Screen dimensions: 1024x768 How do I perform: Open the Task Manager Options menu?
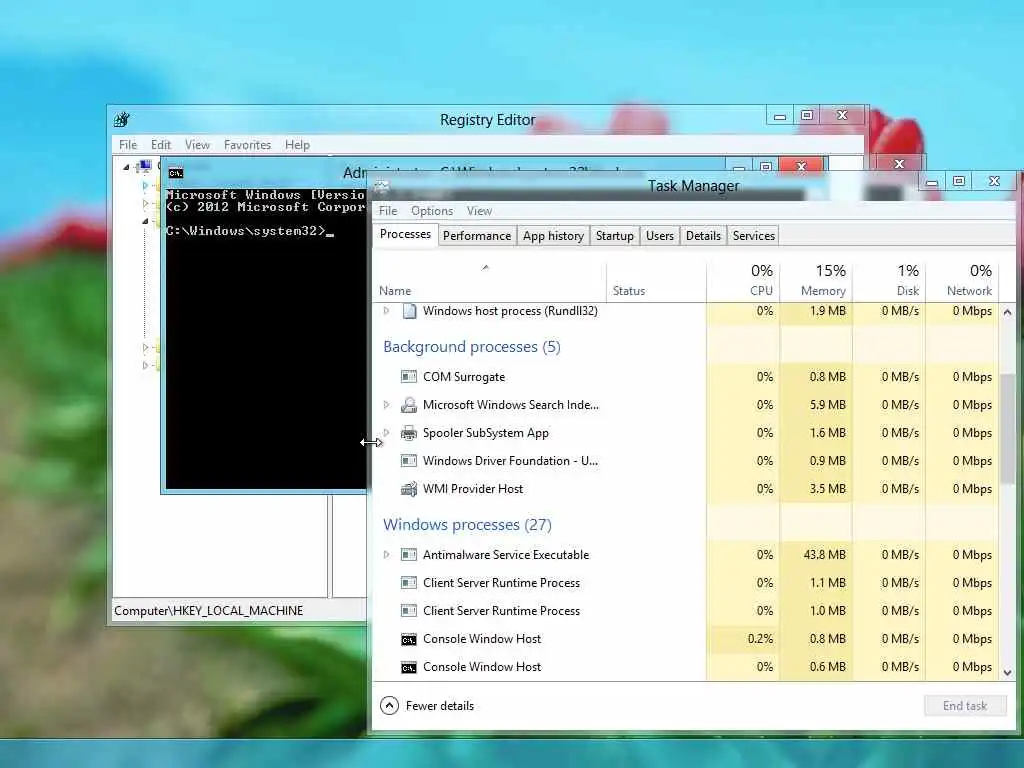coord(432,211)
